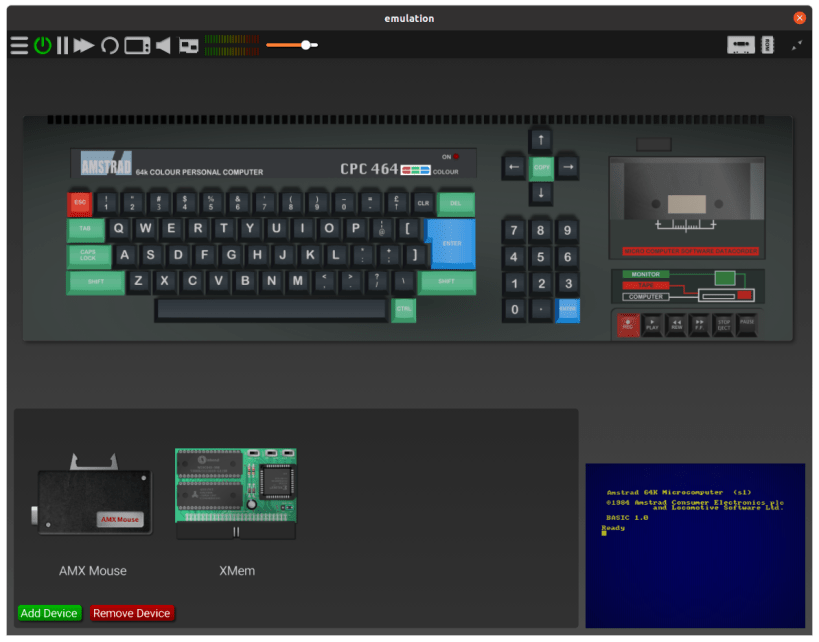819x642 pixels.
Task: Click the audio level meter
Action: point(231,45)
